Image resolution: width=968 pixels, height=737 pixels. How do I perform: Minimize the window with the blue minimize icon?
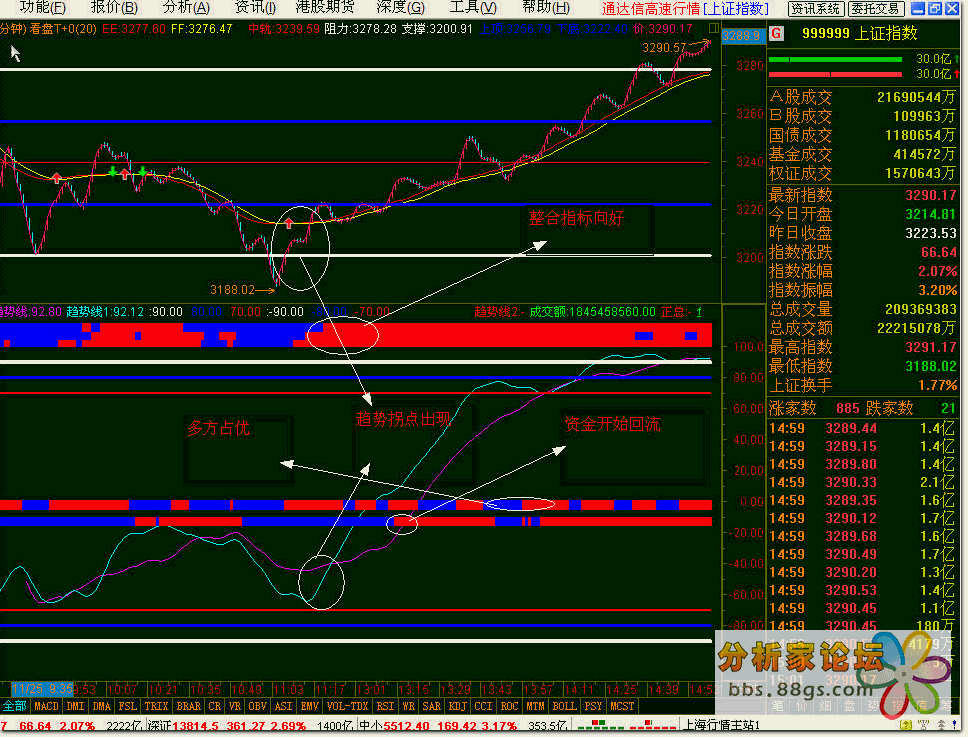(918, 8)
